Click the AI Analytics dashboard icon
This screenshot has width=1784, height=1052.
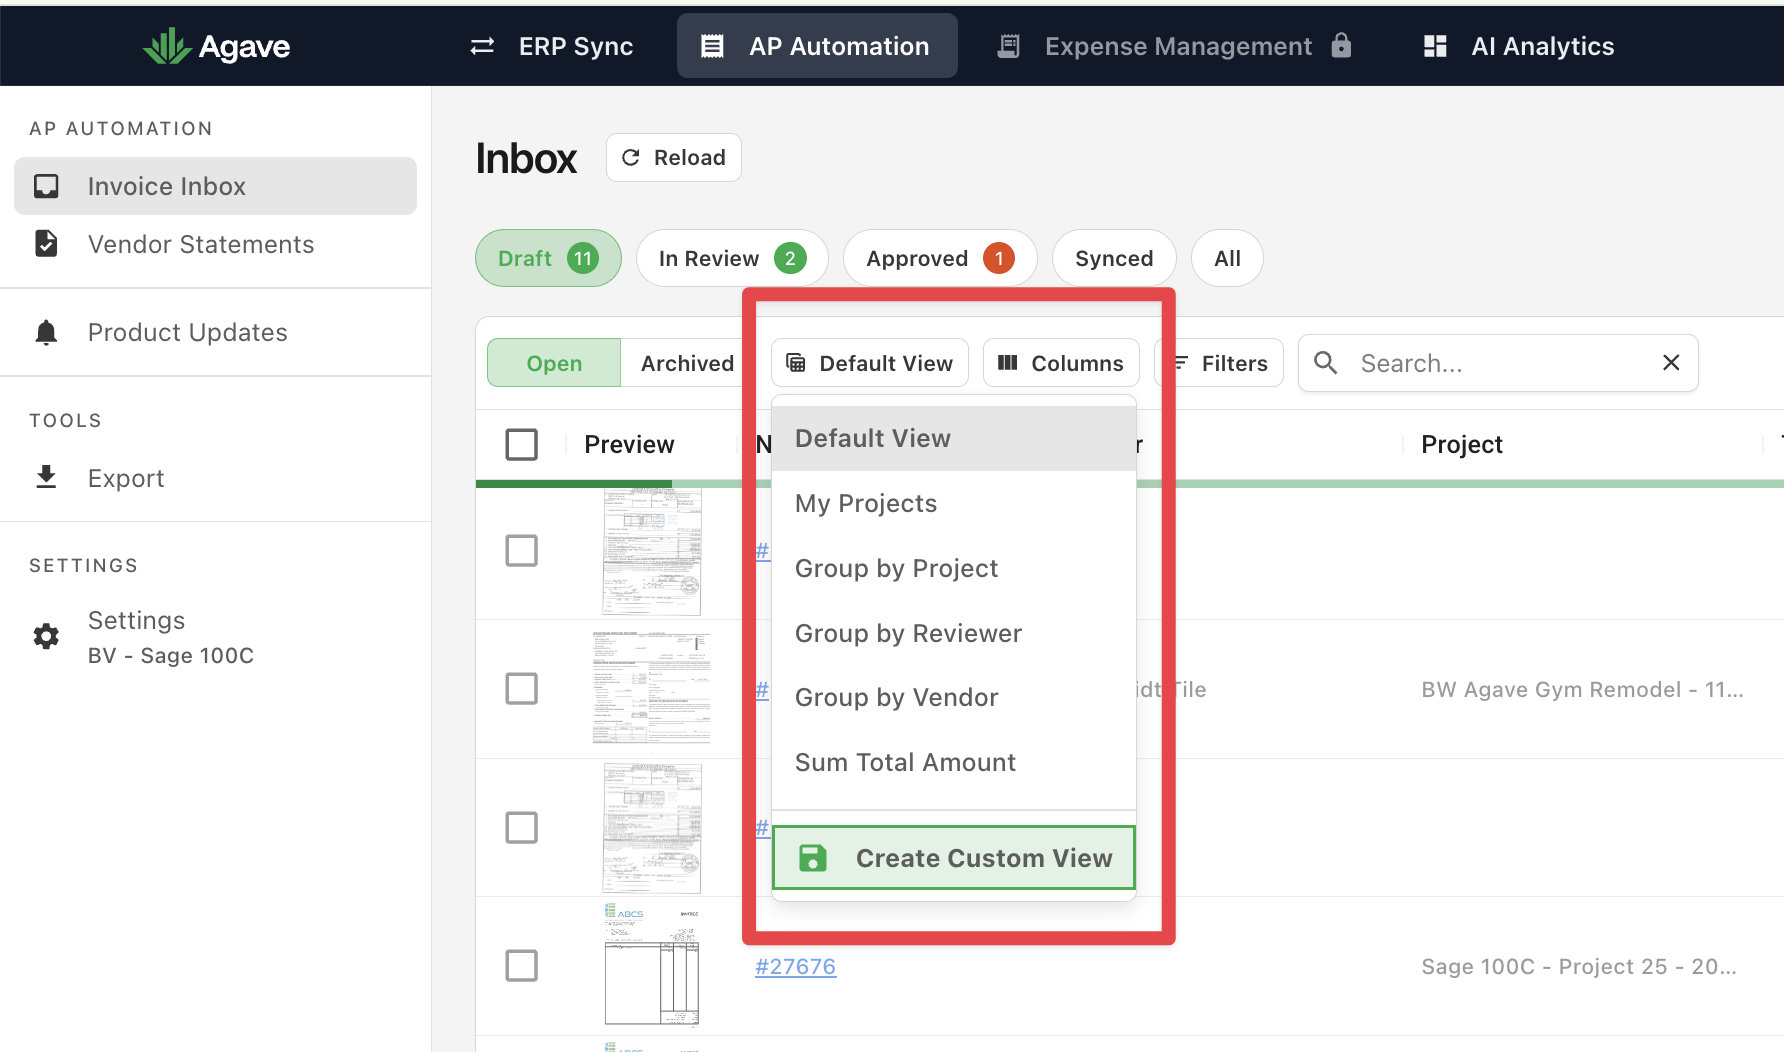1435,46
